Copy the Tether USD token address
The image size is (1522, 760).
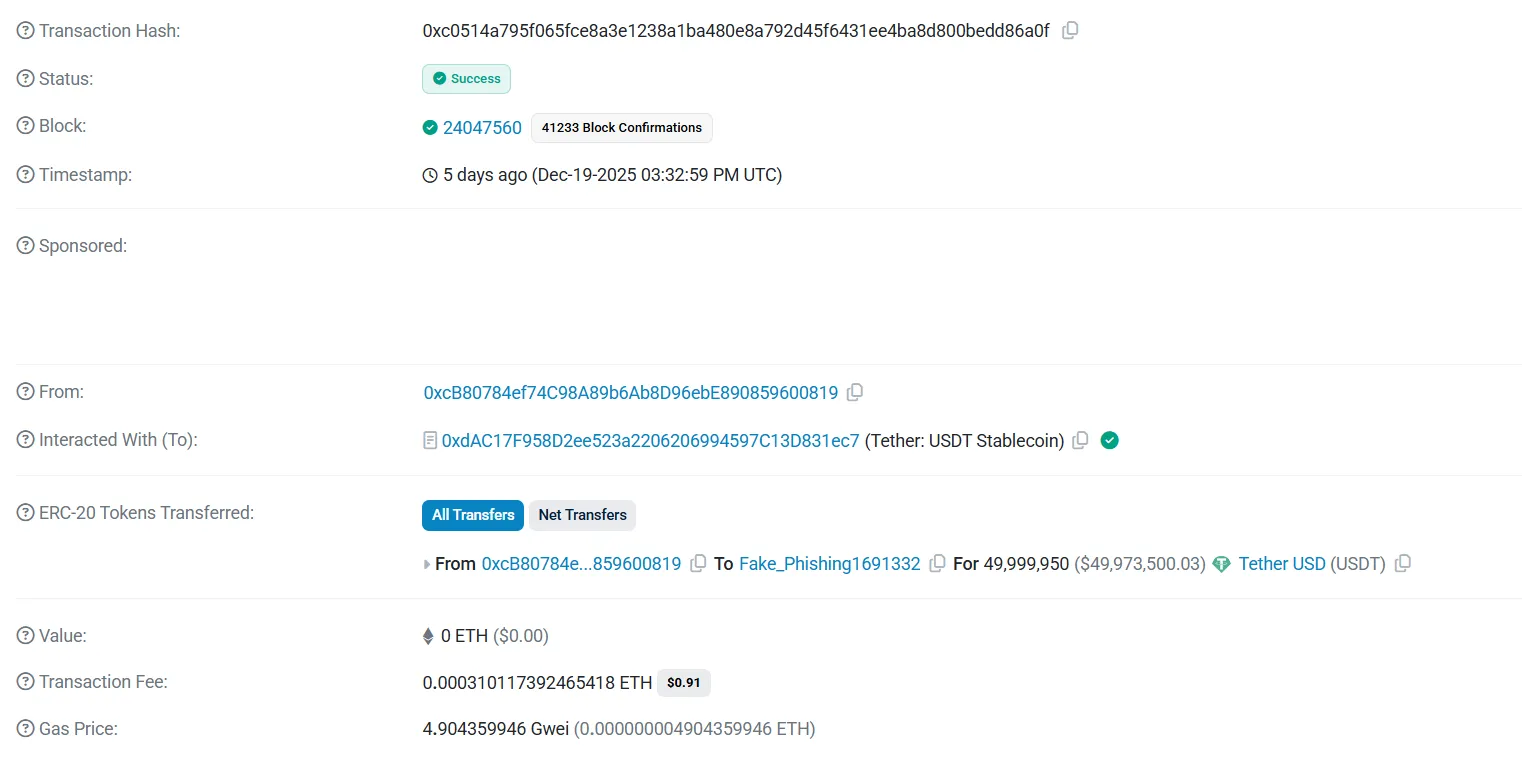click(x=1403, y=563)
